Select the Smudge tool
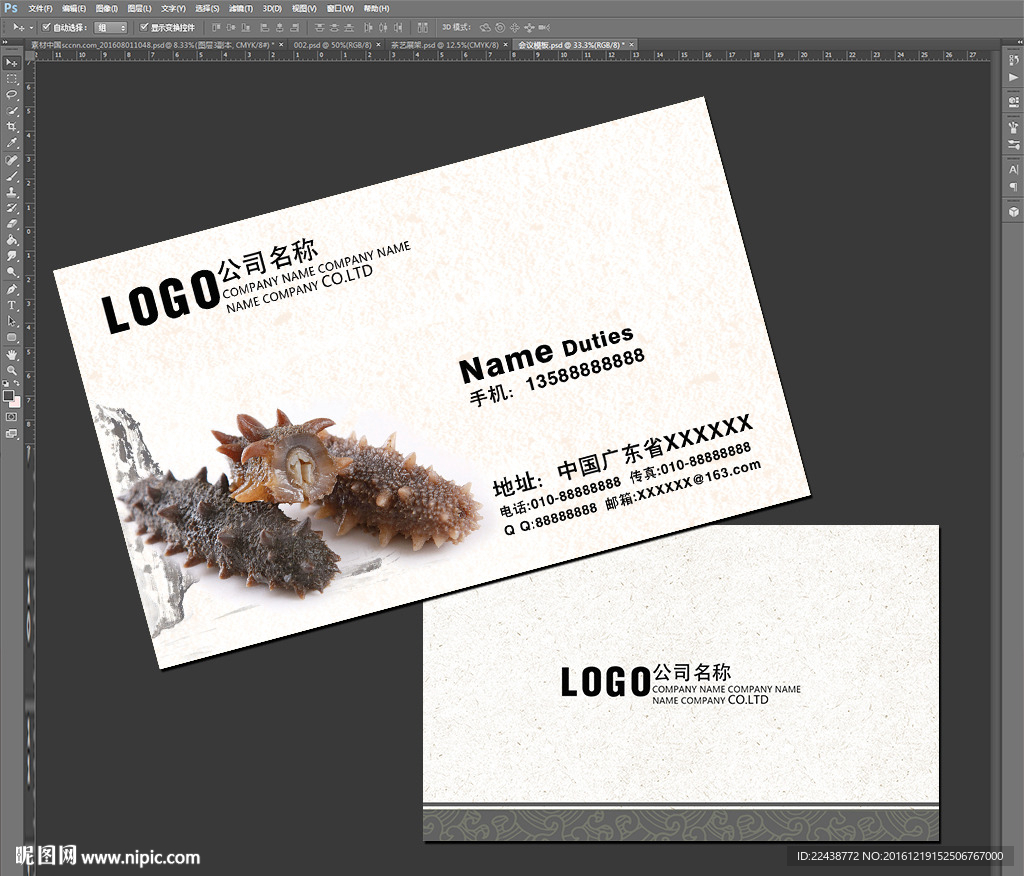Viewport: 1024px width, 876px height. pos(12,256)
